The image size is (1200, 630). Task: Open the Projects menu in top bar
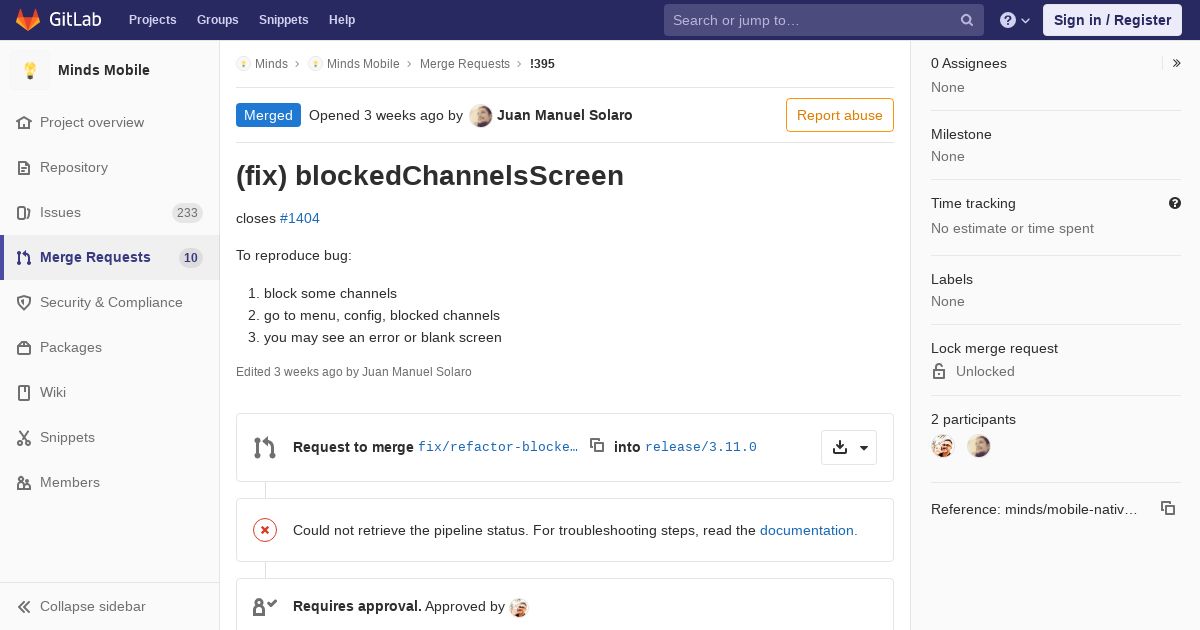152,20
